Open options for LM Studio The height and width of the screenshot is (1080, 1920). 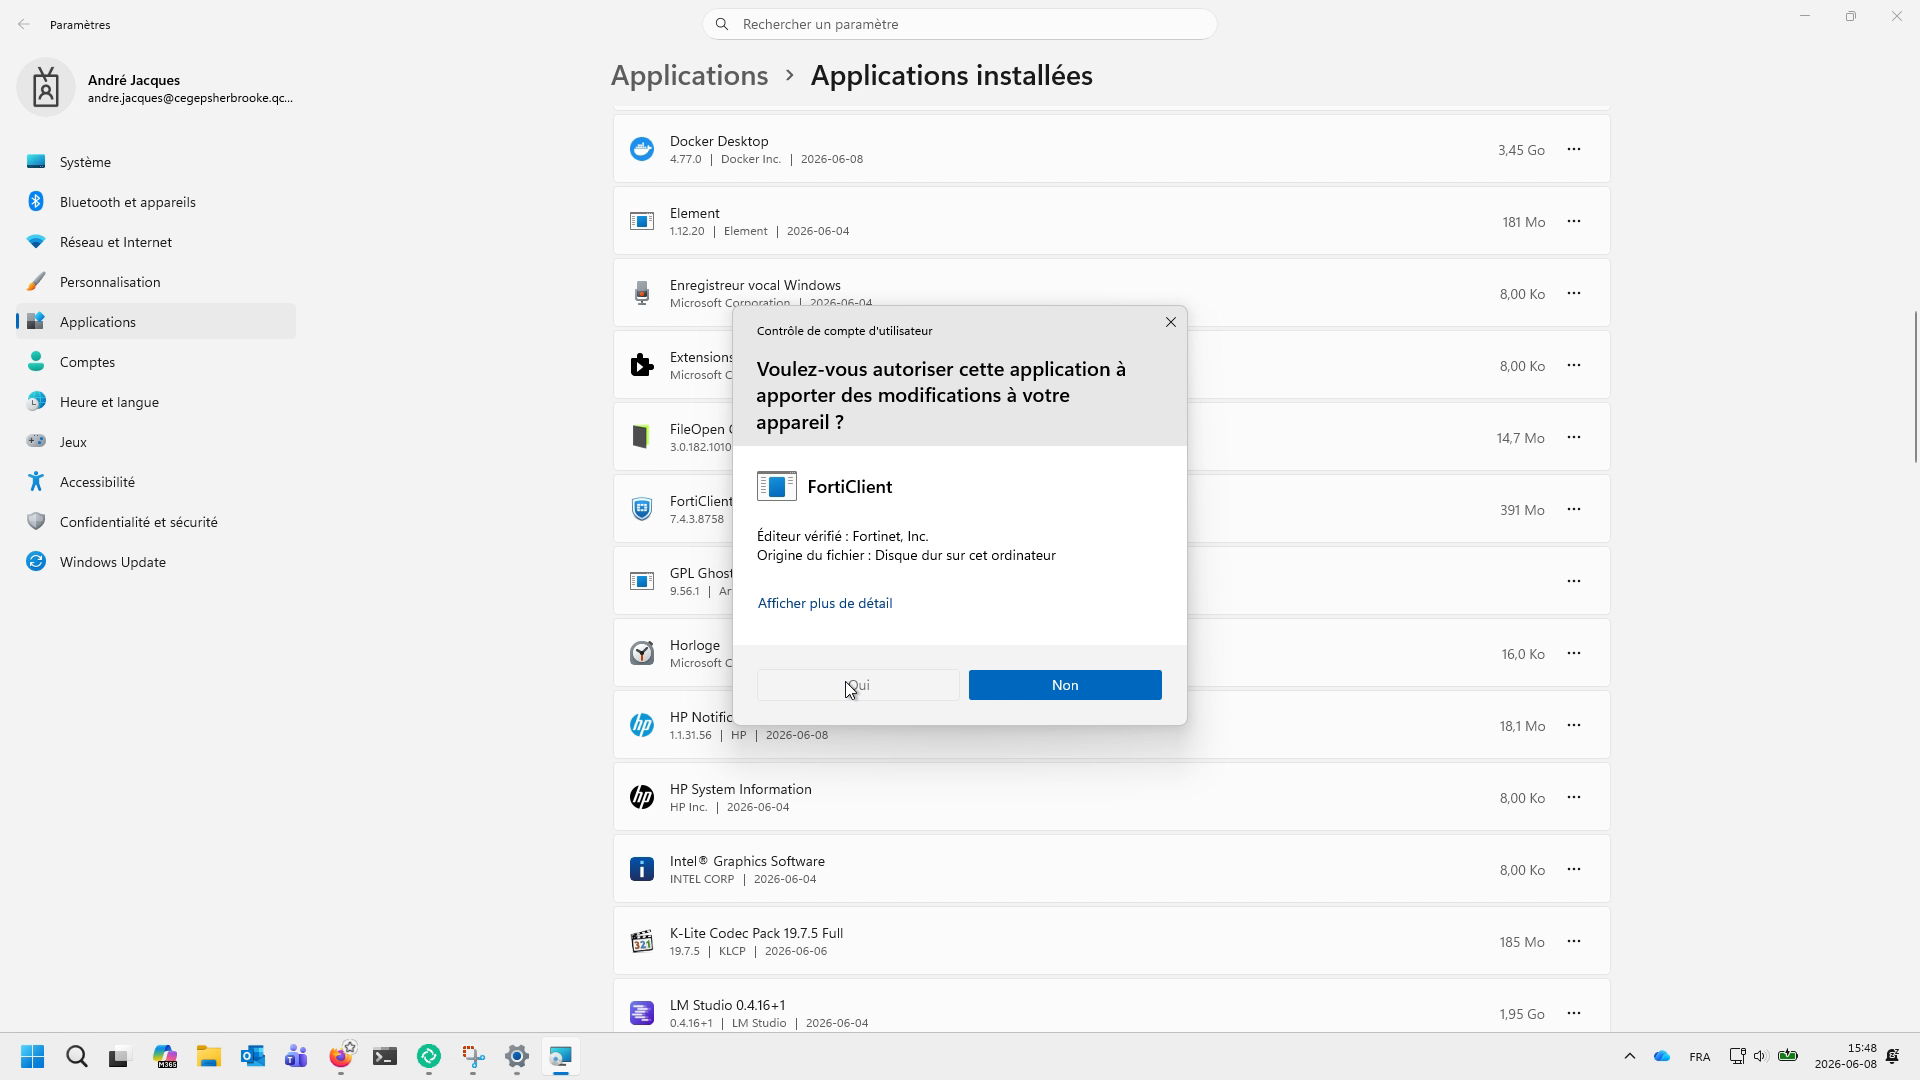tap(1574, 1014)
